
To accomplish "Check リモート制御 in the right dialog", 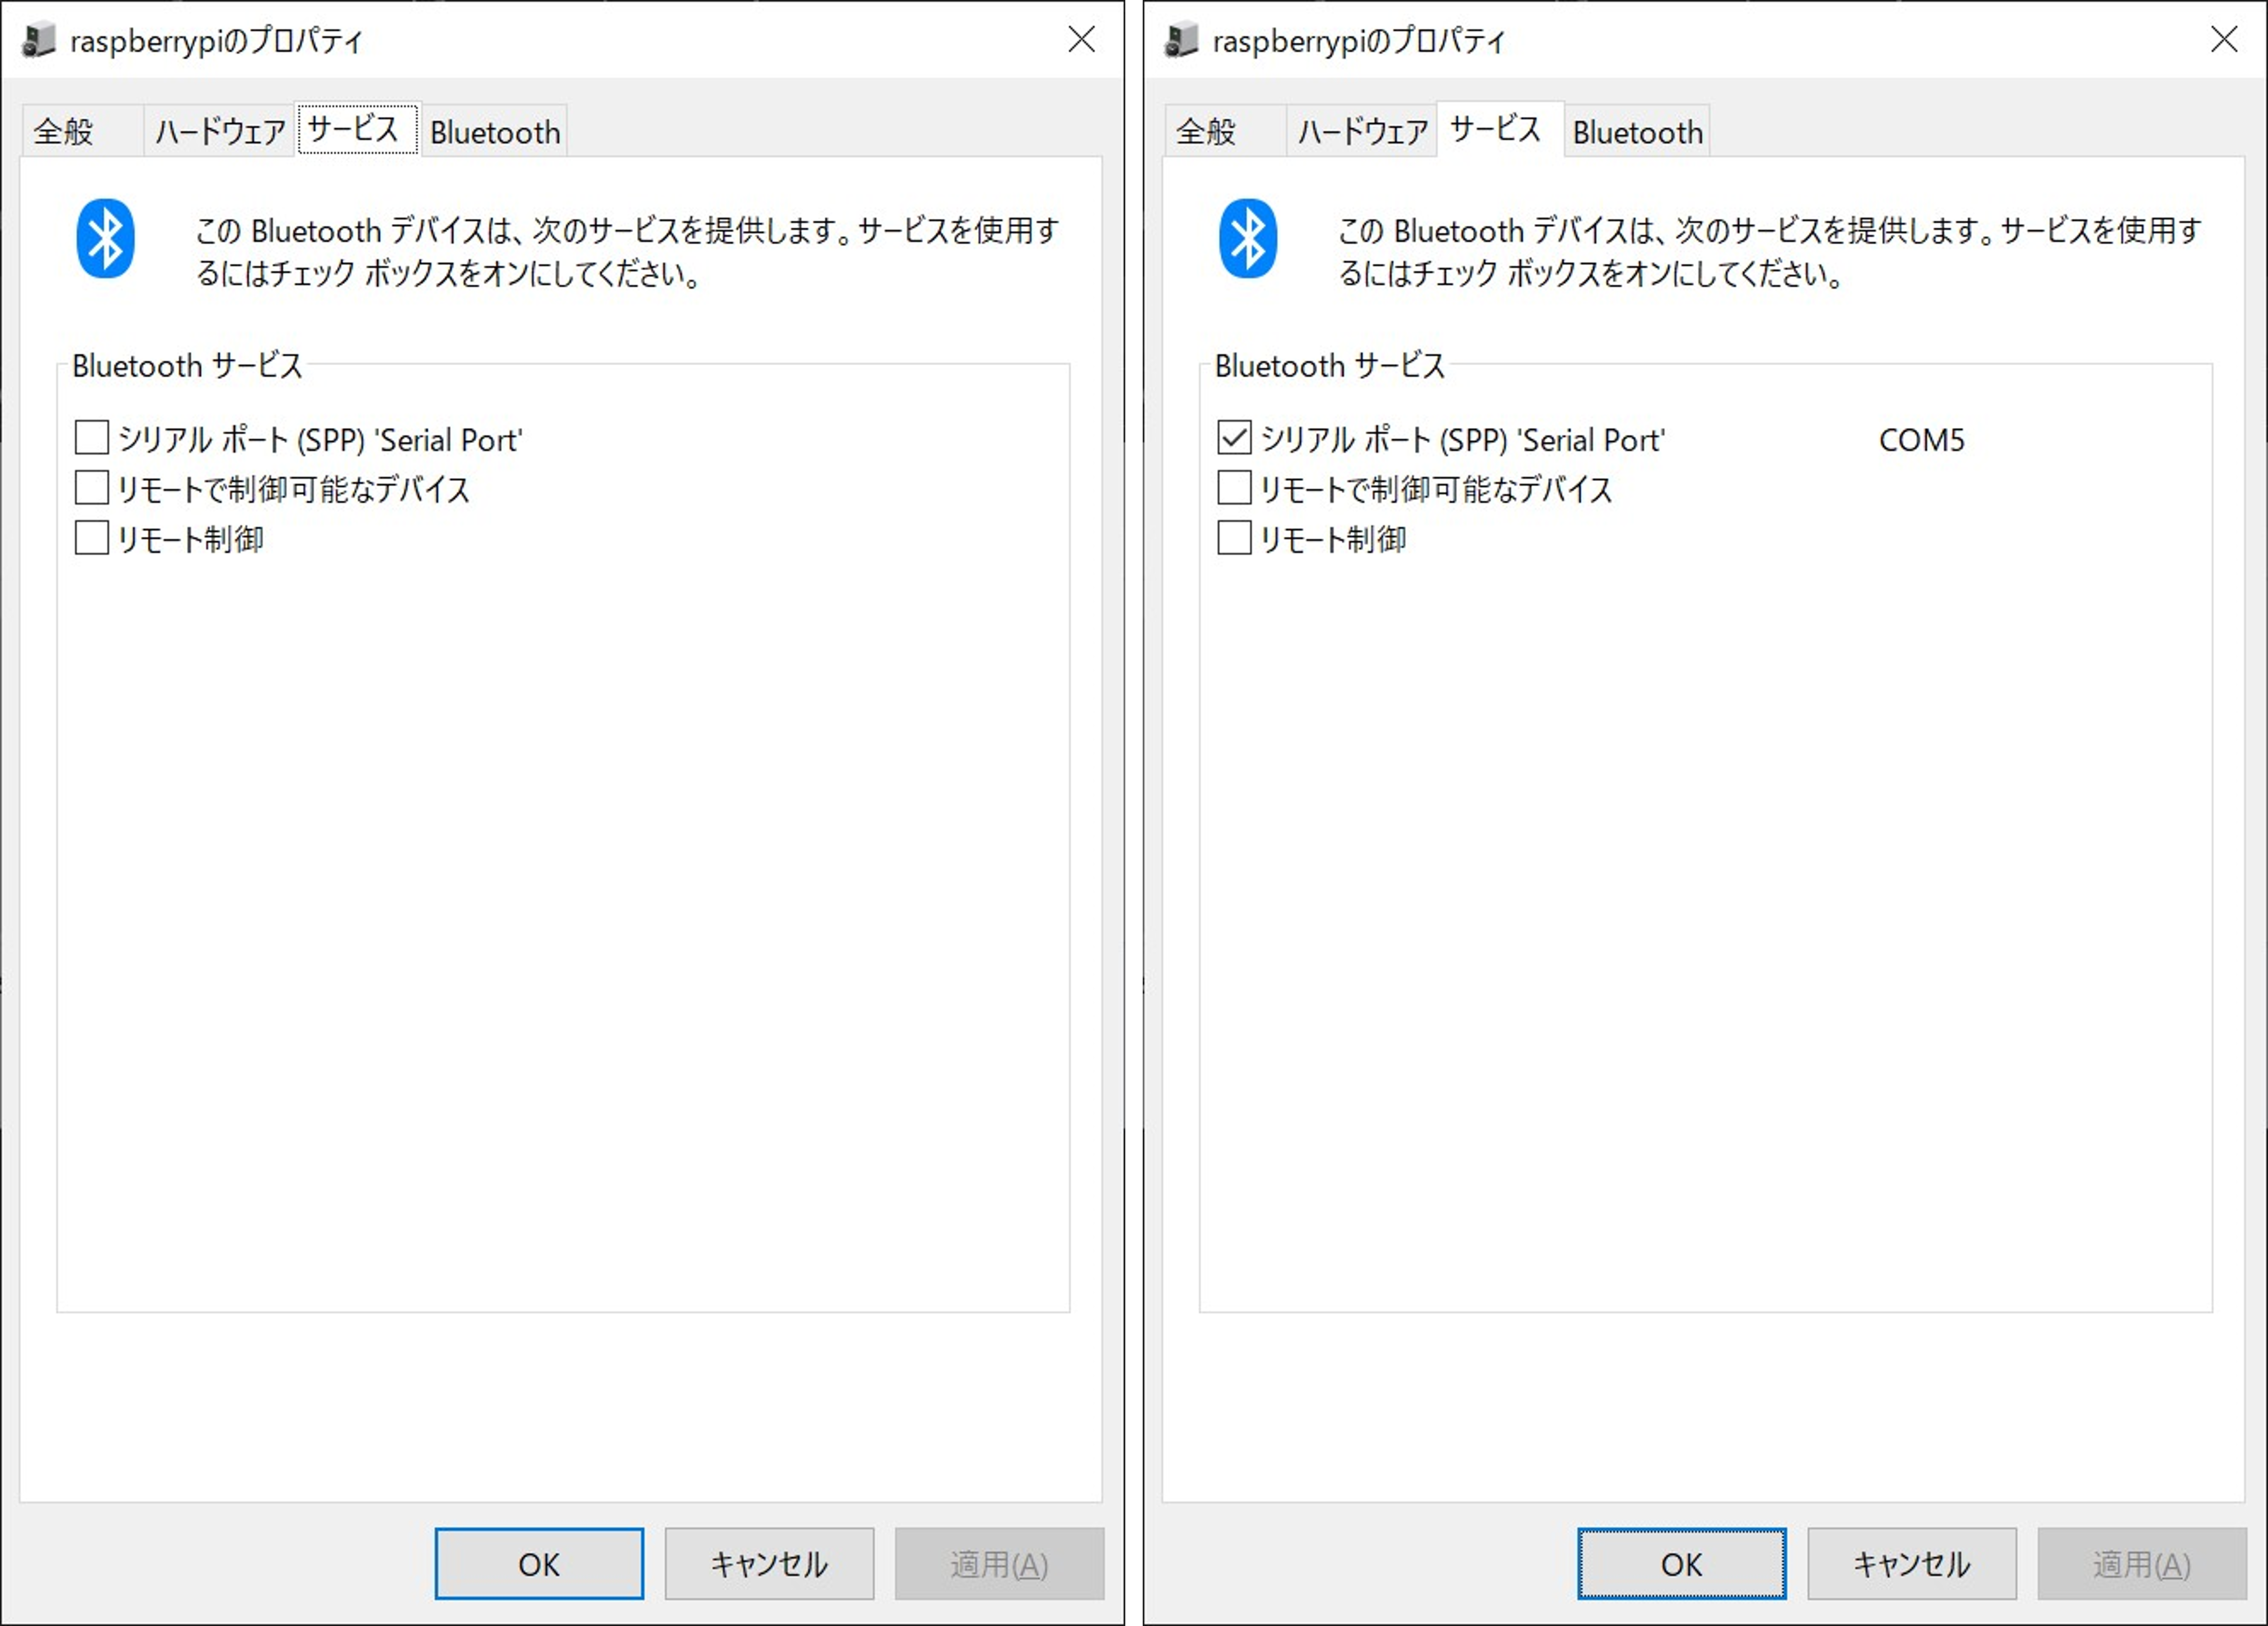I will pyautogui.click(x=1234, y=538).
